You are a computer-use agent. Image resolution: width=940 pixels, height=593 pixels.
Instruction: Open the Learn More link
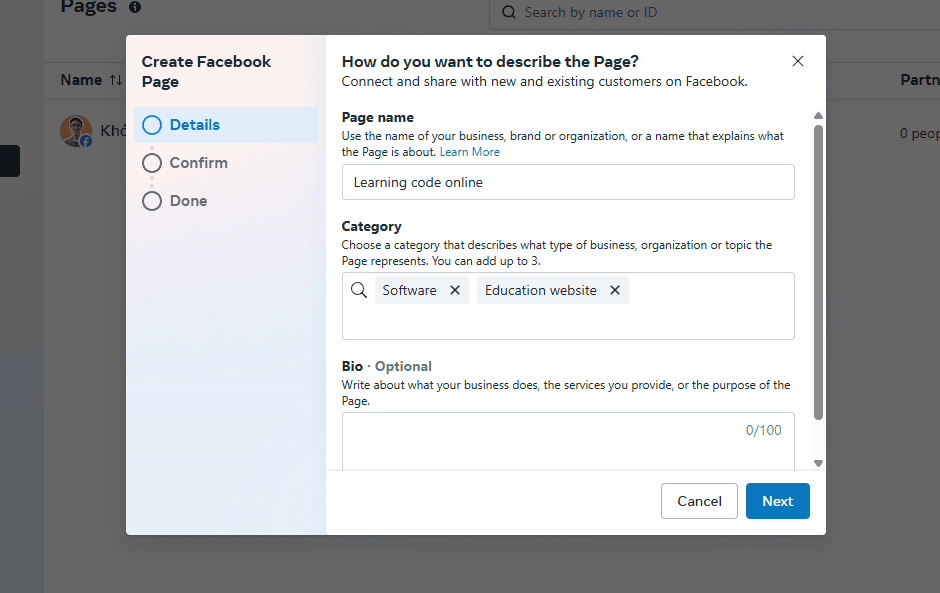[470, 151]
